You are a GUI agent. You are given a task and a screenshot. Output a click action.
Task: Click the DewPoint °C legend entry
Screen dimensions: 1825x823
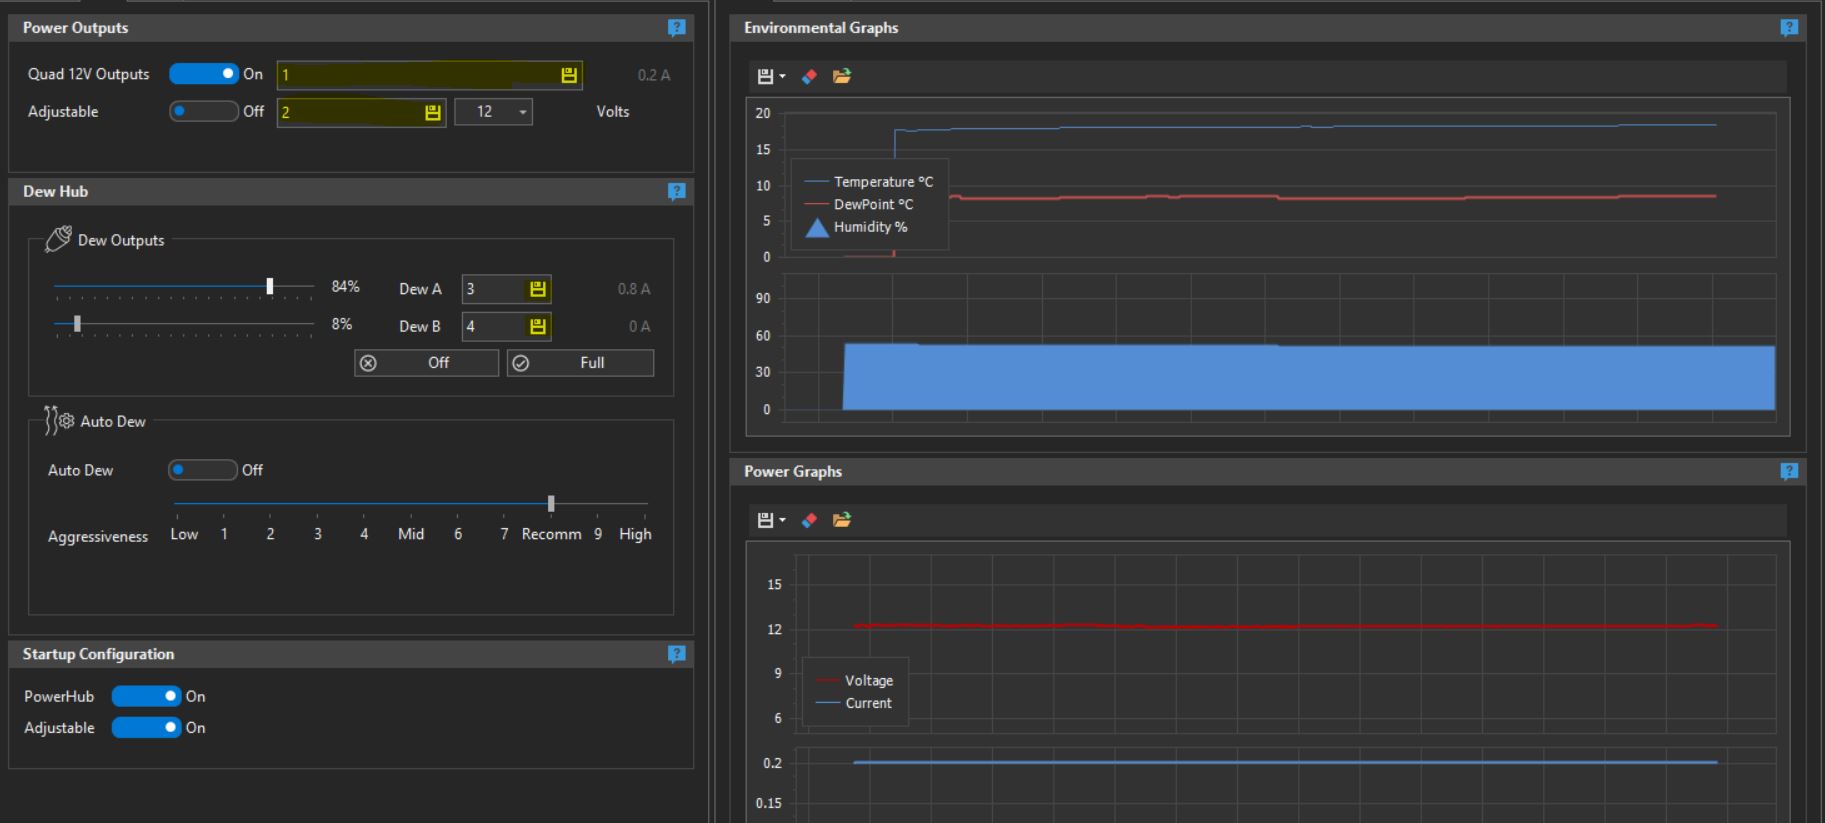[859, 204]
